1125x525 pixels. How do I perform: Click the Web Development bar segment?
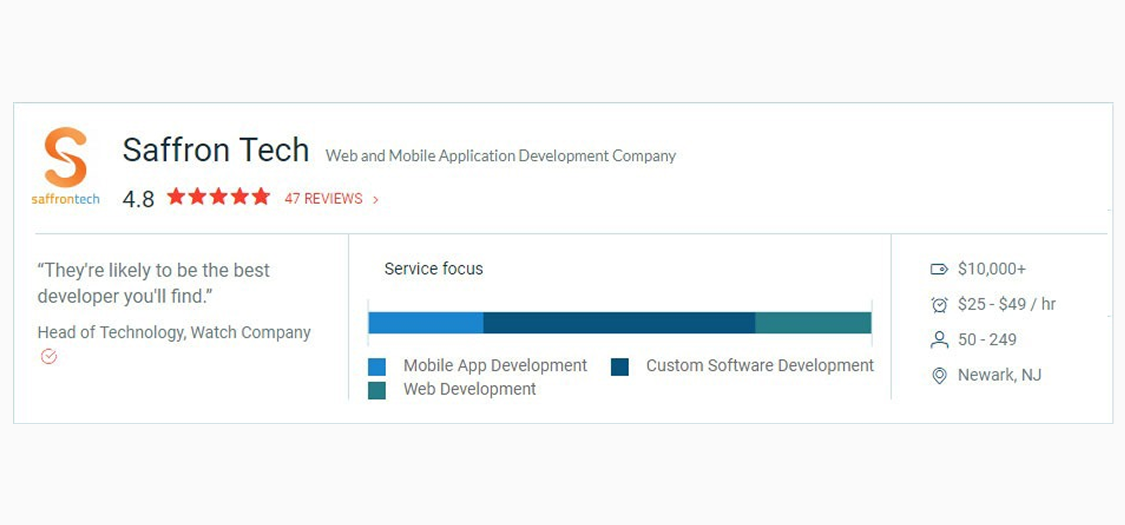[814, 323]
